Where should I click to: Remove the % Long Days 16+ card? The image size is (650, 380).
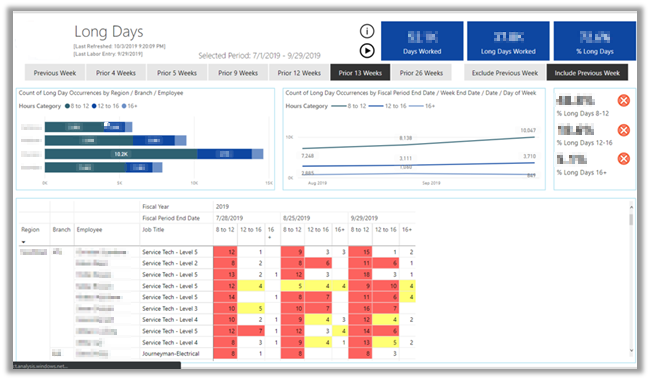(x=623, y=159)
